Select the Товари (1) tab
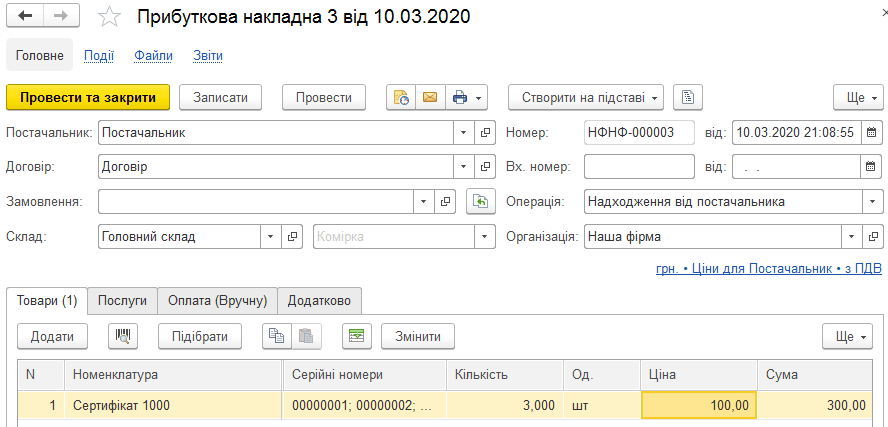888x427 pixels. point(47,301)
